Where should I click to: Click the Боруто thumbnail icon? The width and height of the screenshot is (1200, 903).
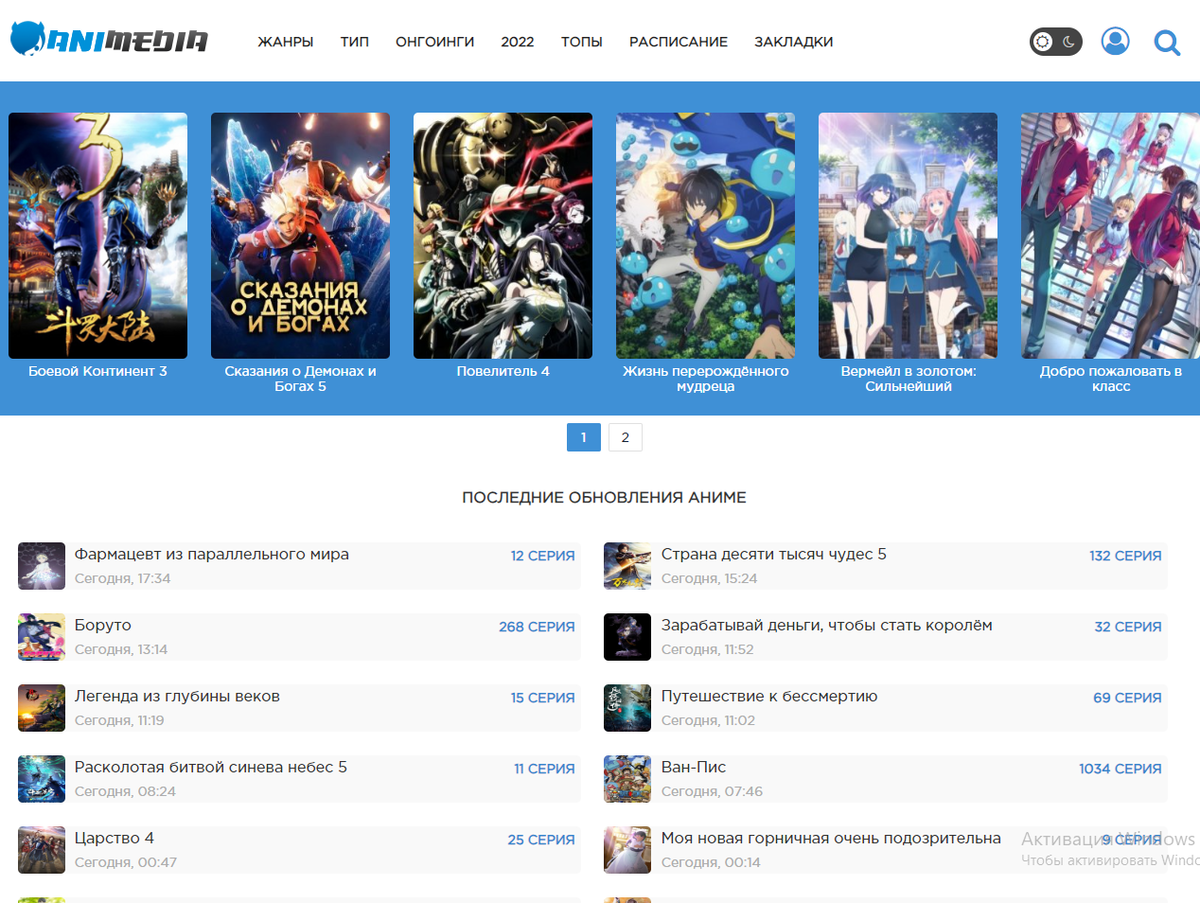tap(42, 637)
